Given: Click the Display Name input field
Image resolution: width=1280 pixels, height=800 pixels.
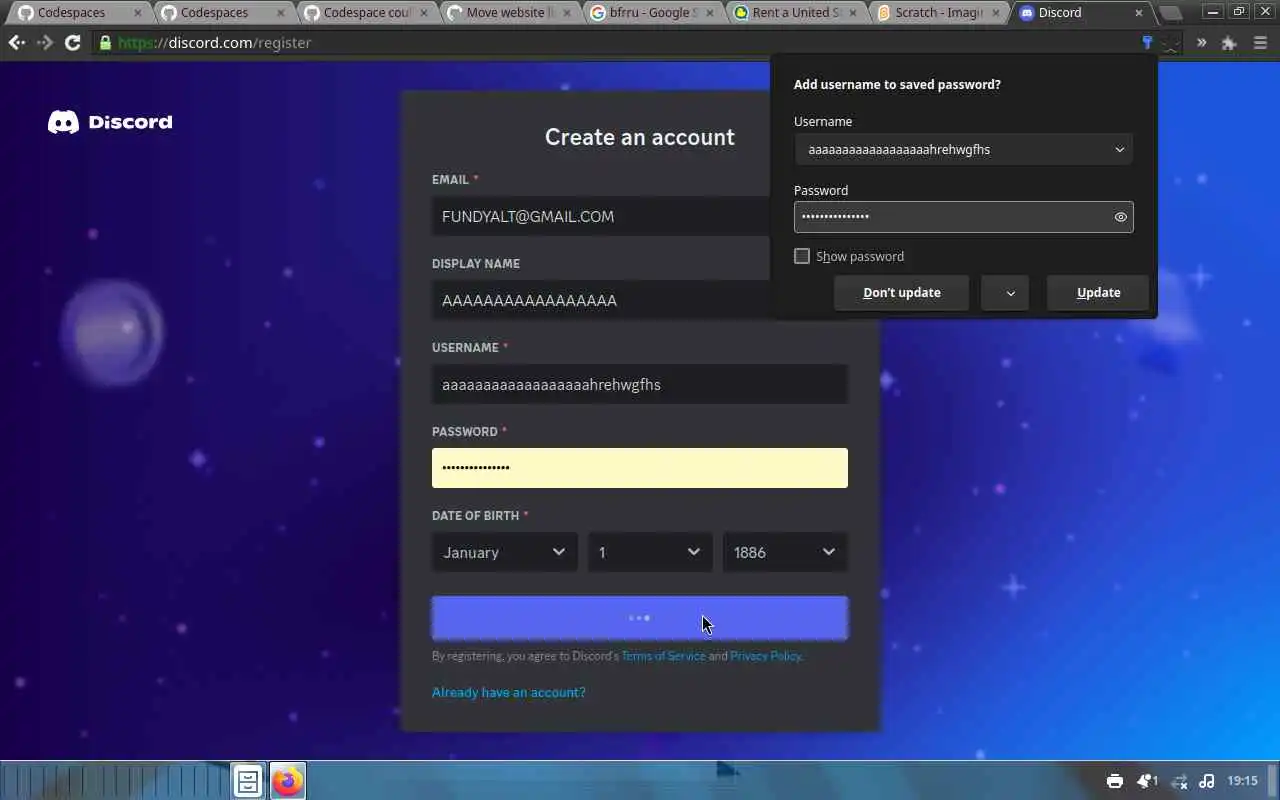Looking at the screenshot, I should (x=601, y=300).
